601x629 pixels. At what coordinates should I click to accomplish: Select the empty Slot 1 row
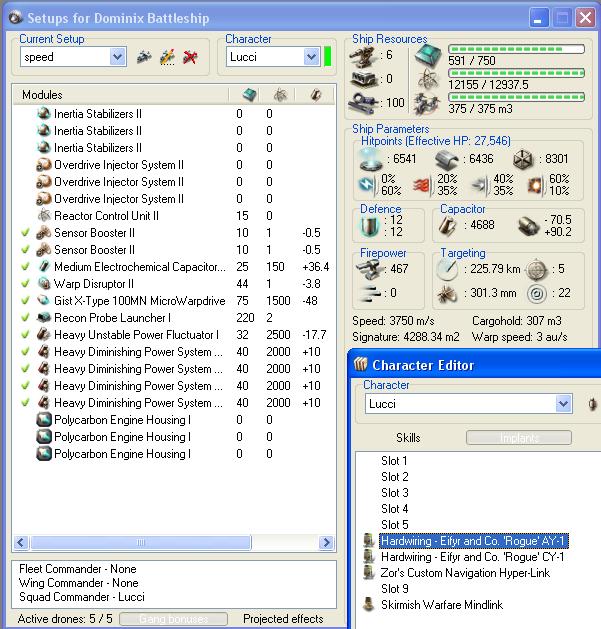394,461
